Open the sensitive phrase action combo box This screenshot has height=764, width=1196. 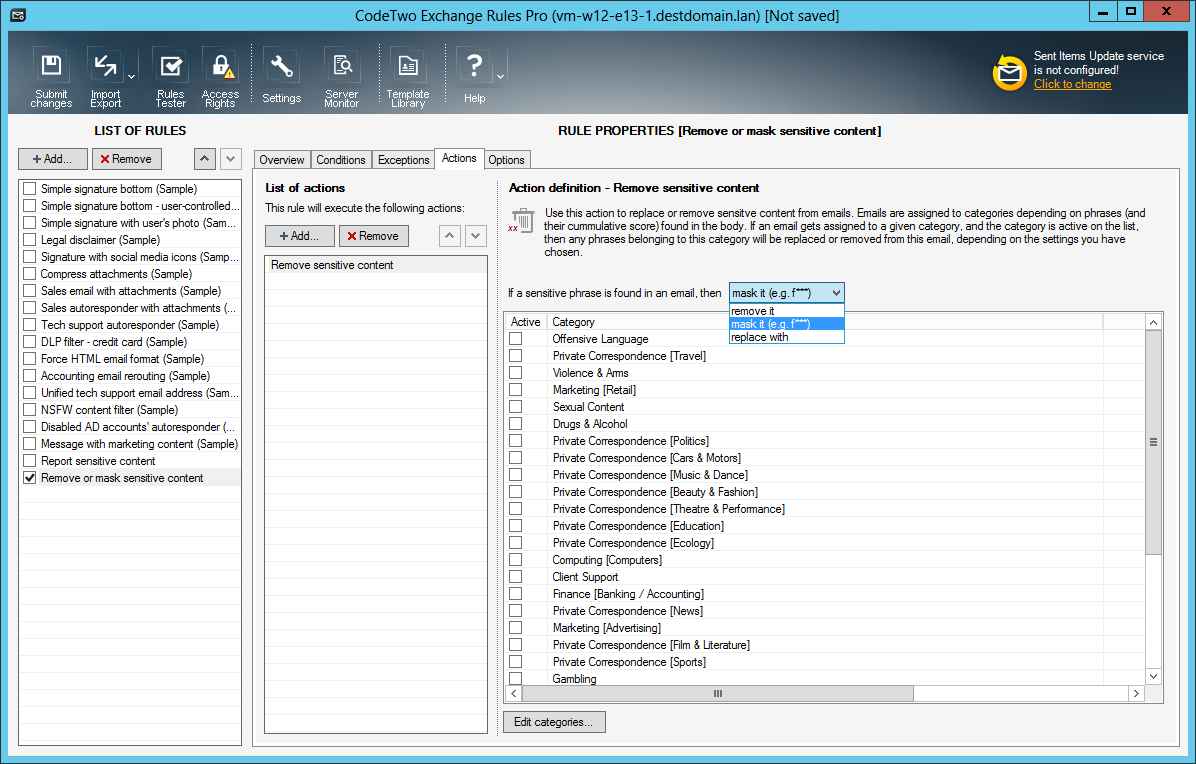[x=786, y=293]
